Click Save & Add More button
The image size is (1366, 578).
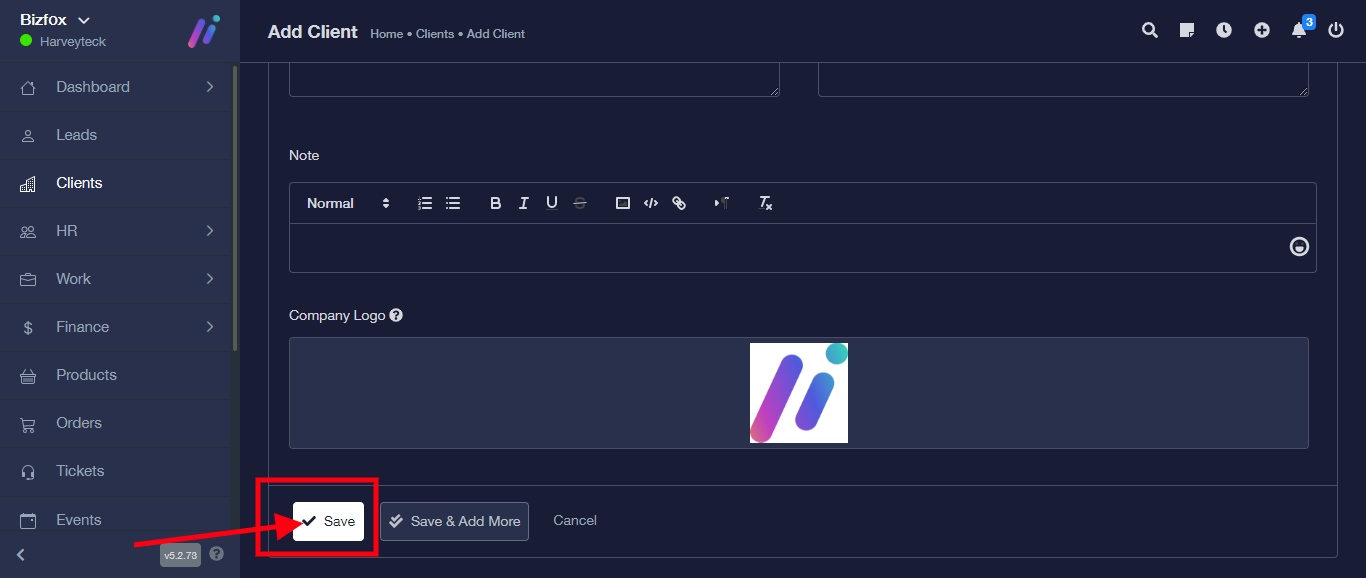tap(454, 521)
